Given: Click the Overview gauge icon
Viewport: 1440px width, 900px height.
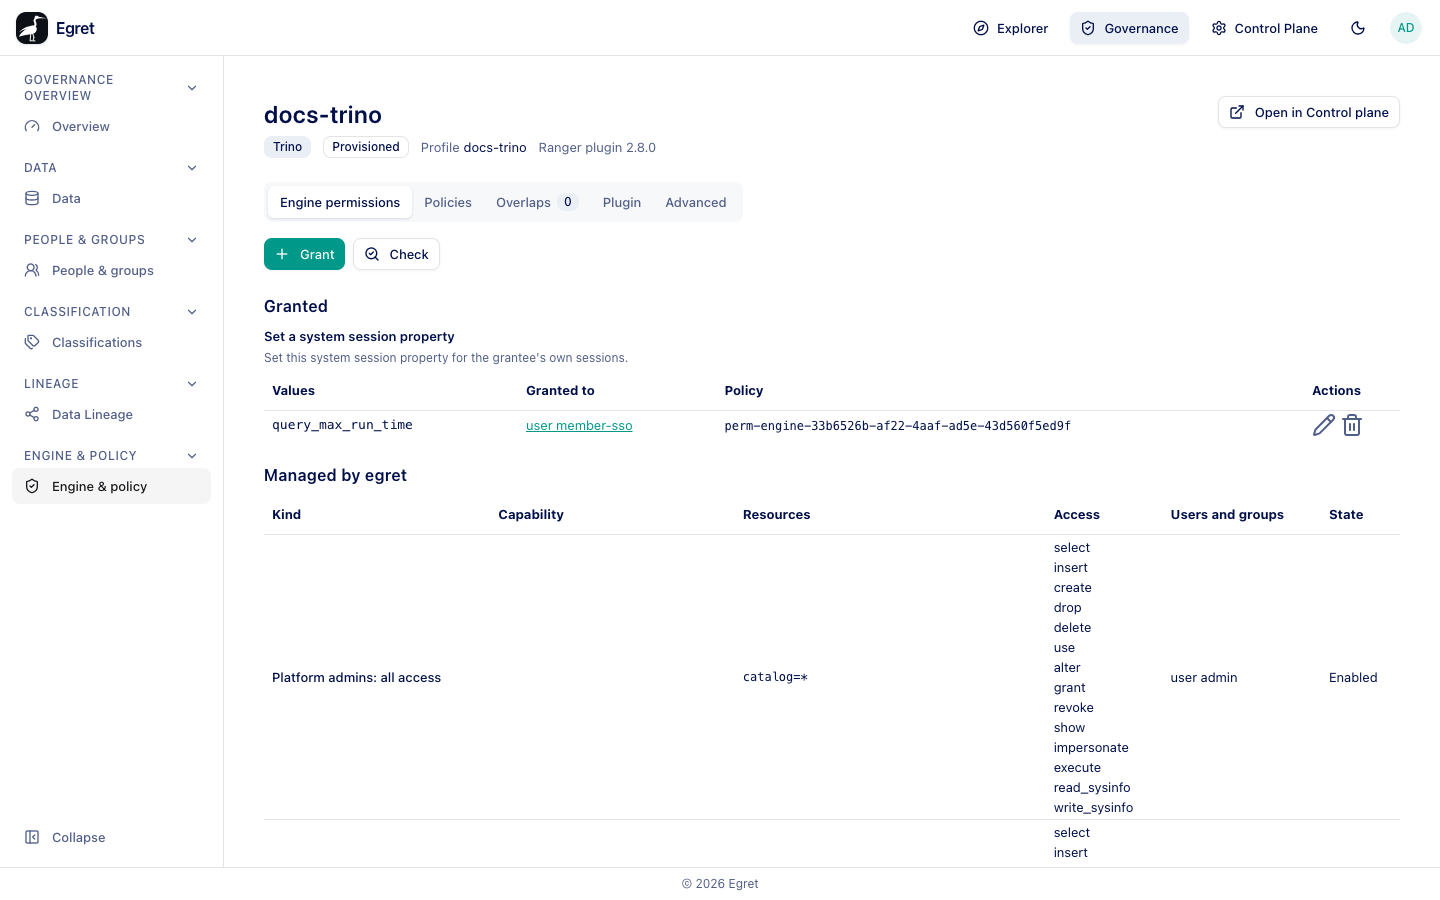Looking at the screenshot, I should coord(32,127).
